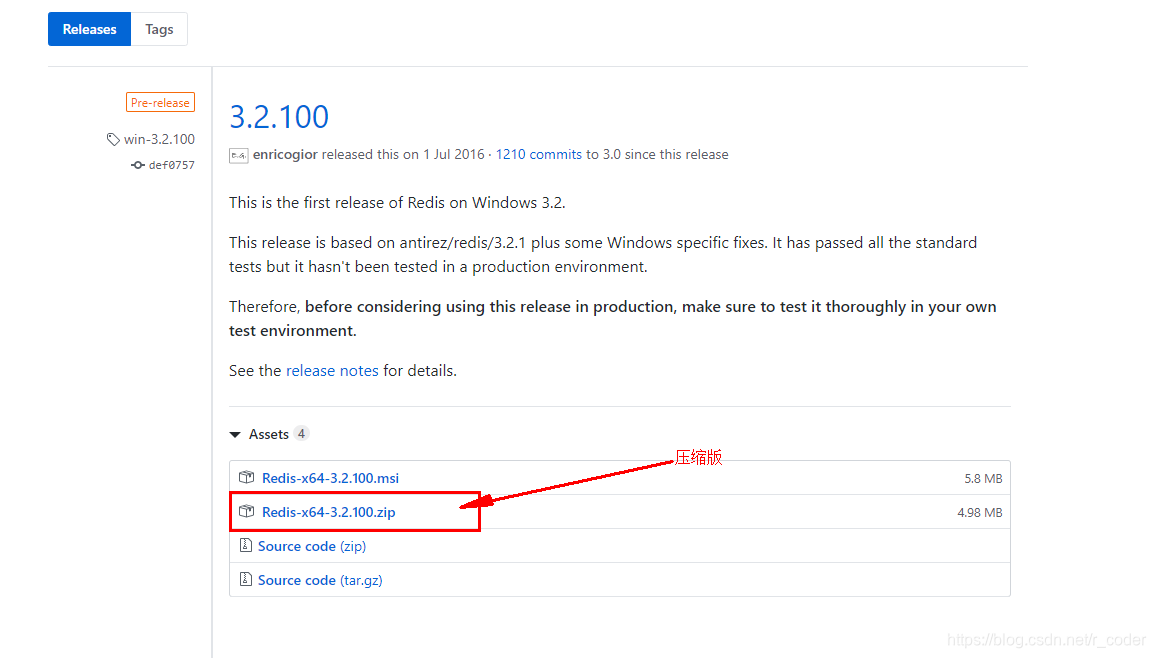The width and height of the screenshot is (1156, 658).
Task: Open the 3.2.100 release title
Action: tap(279, 116)
